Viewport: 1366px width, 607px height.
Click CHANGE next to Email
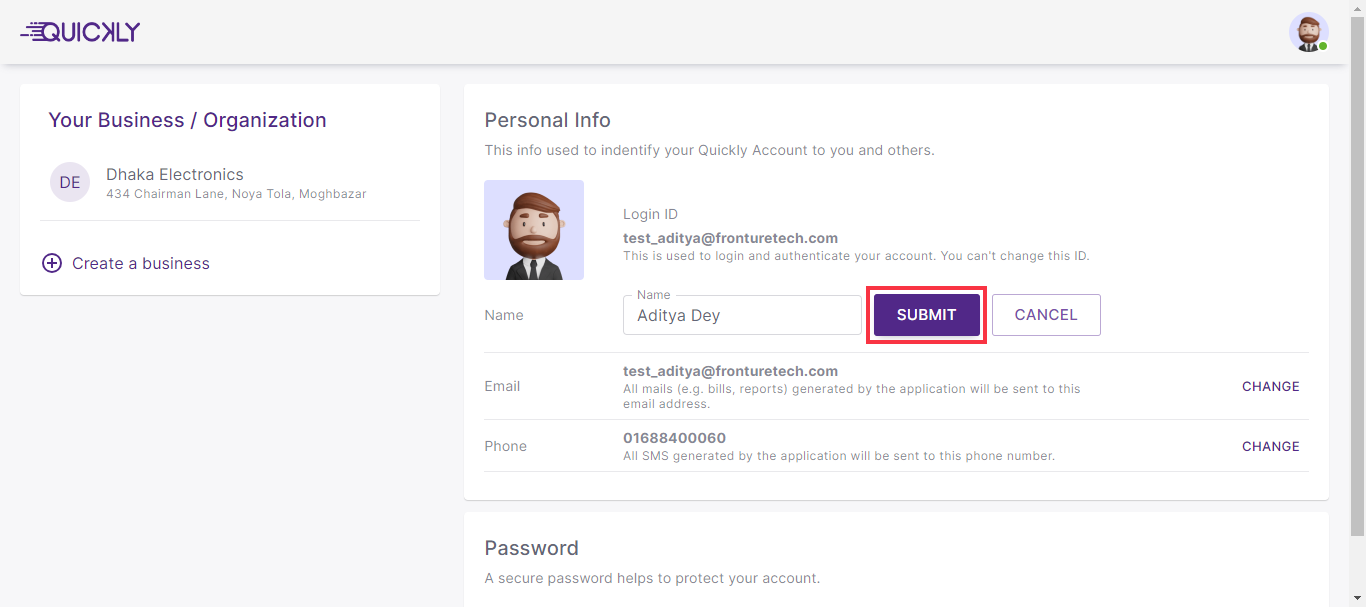pos(1270,386)
